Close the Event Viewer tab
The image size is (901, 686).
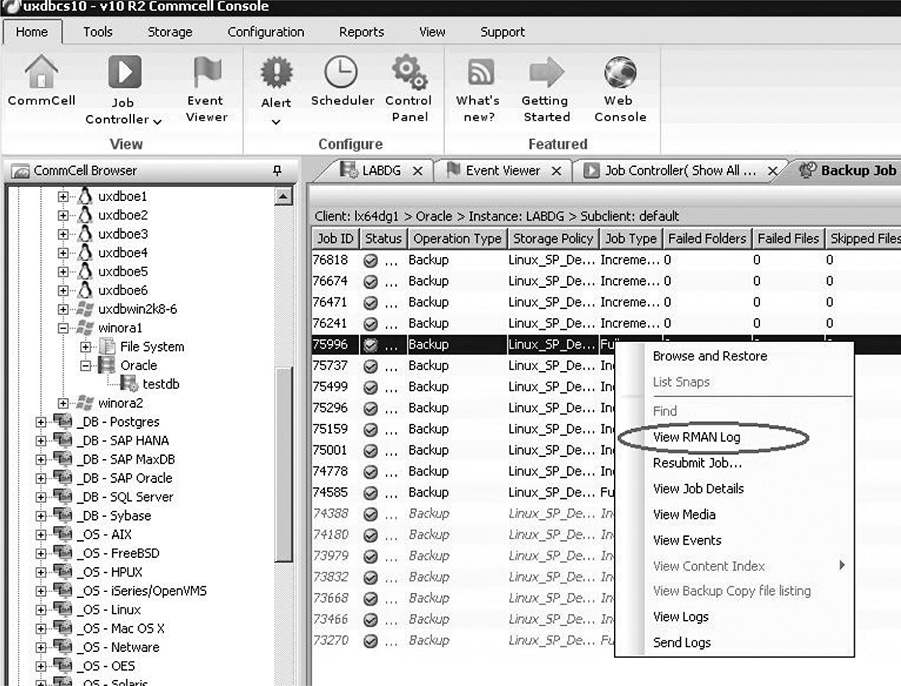pyautogui.click(x=556, y=171)
